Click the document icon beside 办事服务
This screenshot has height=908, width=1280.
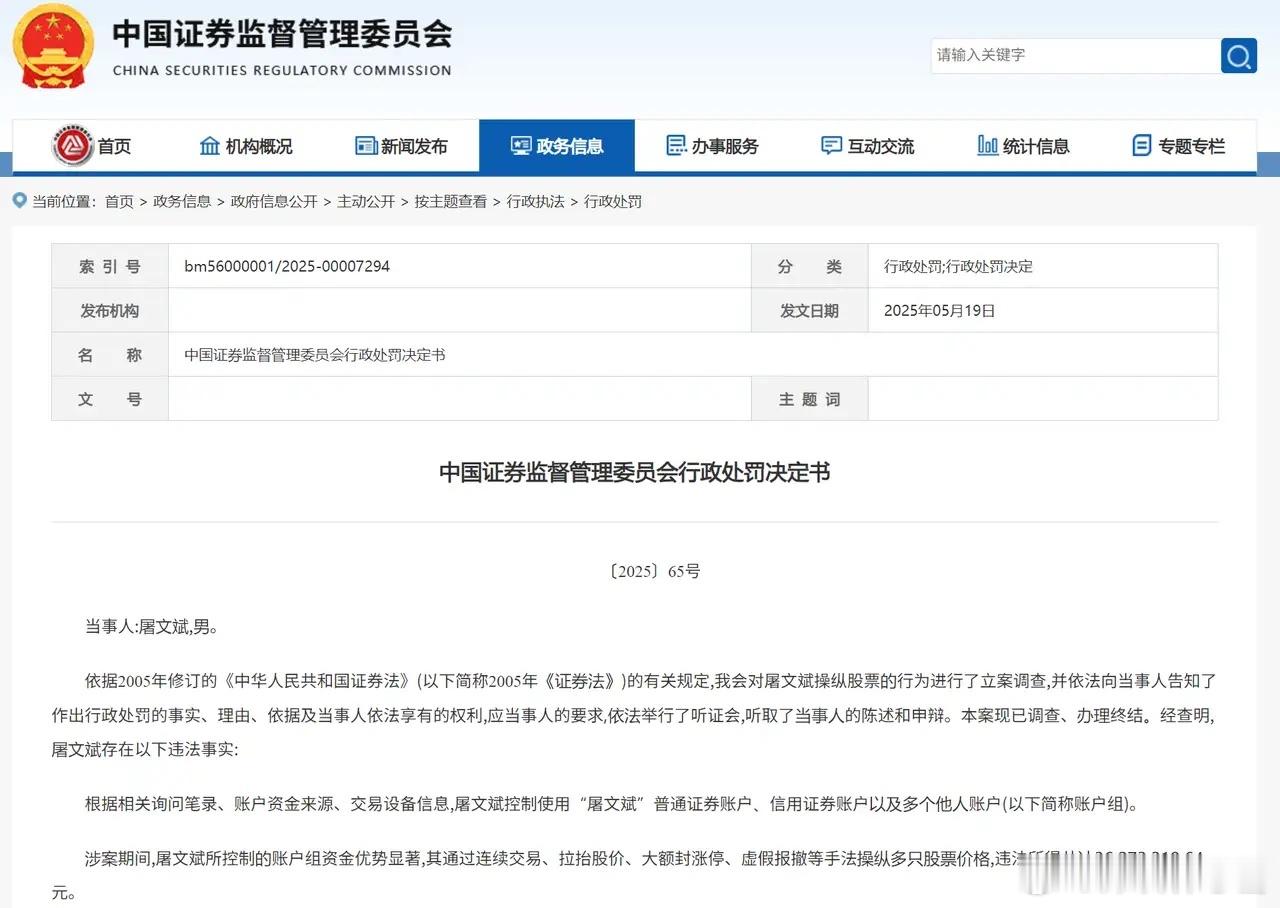[x=676, y=146]
